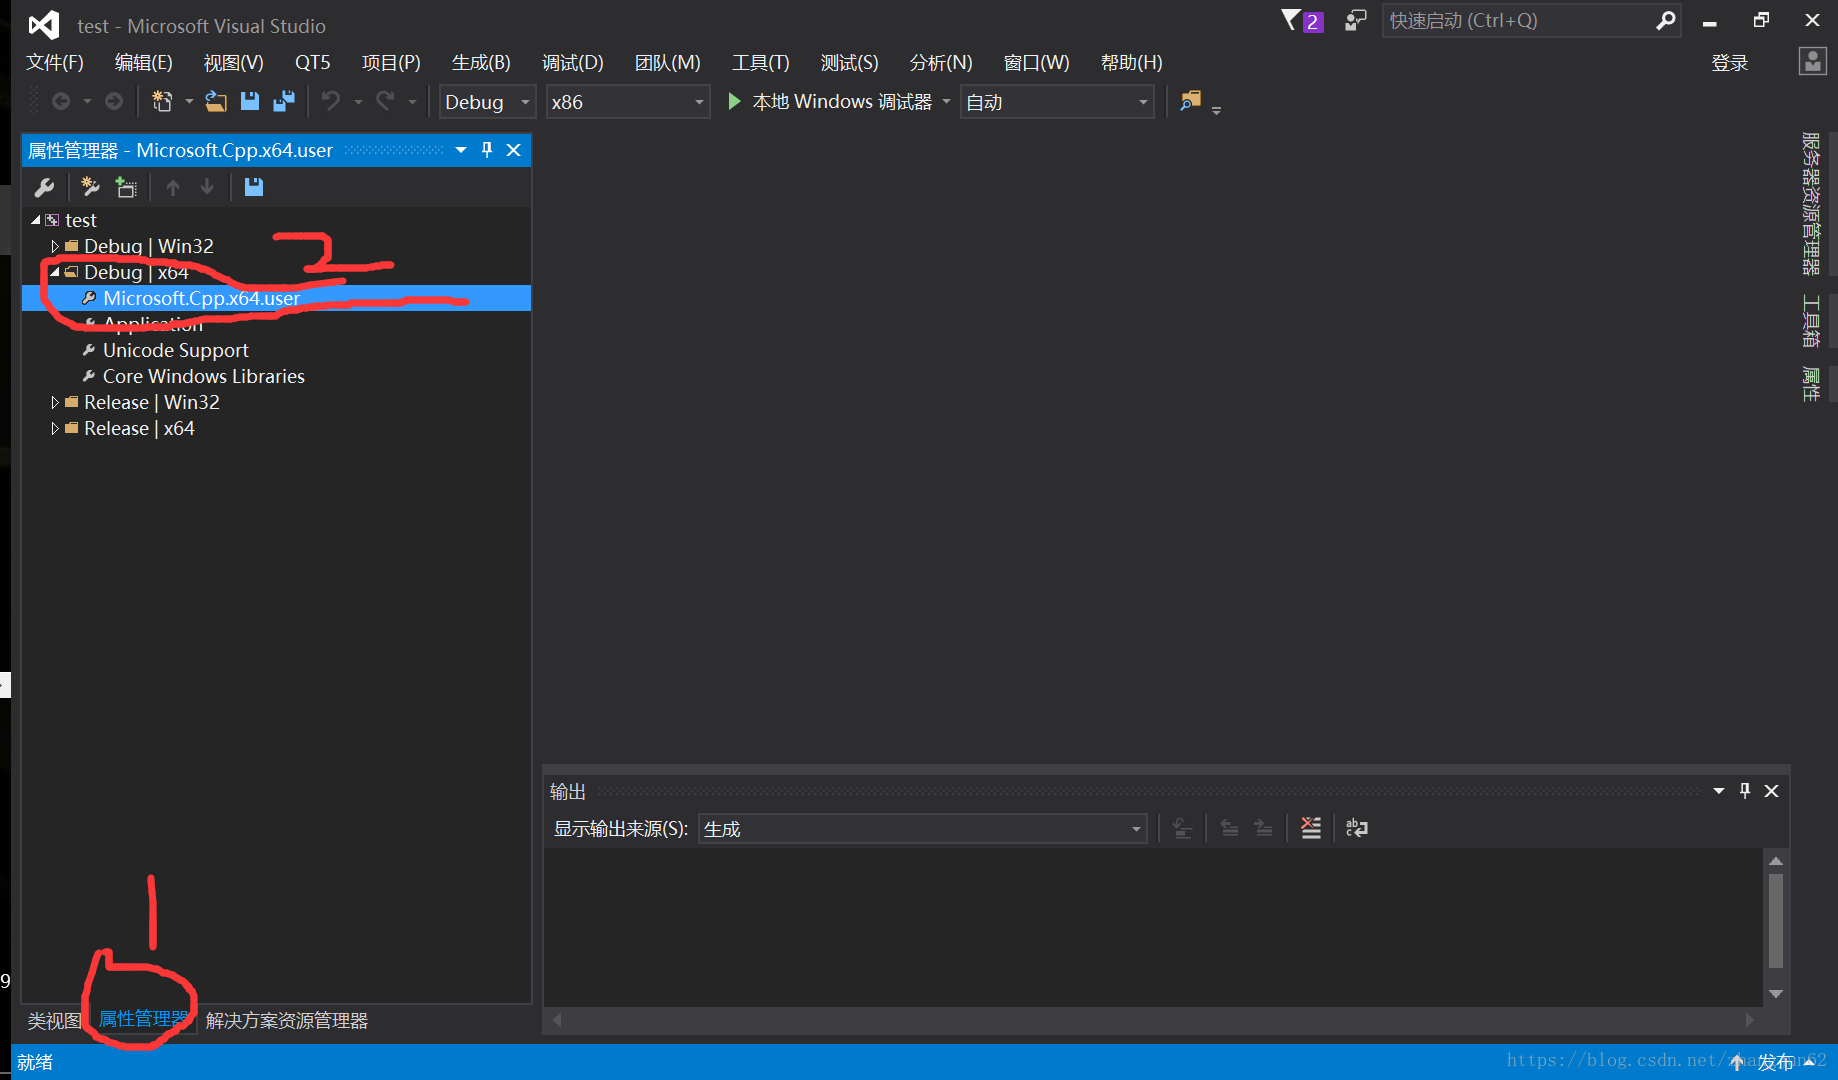
Task: Switch to 解决方案资源管理器 tab
Action: click(287, 1020)
